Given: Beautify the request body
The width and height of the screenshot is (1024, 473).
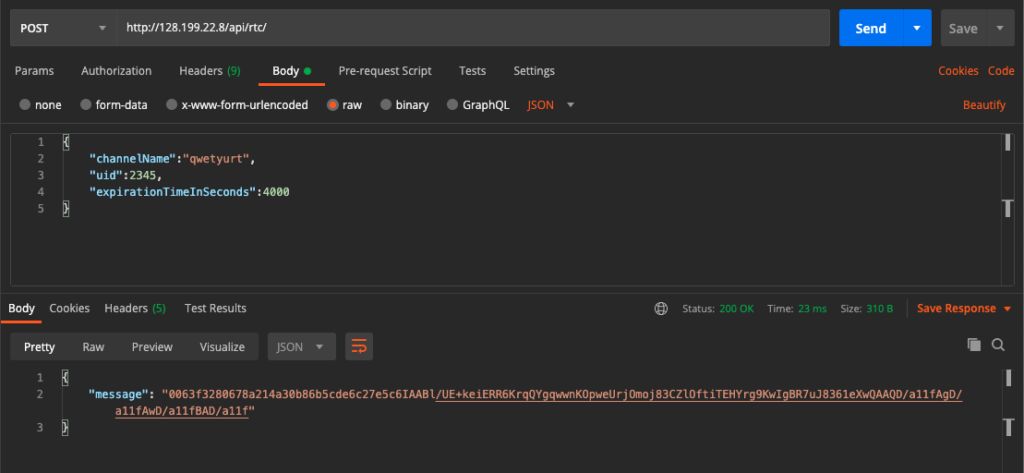Looking at the screenshot, I should coord(984,105).
